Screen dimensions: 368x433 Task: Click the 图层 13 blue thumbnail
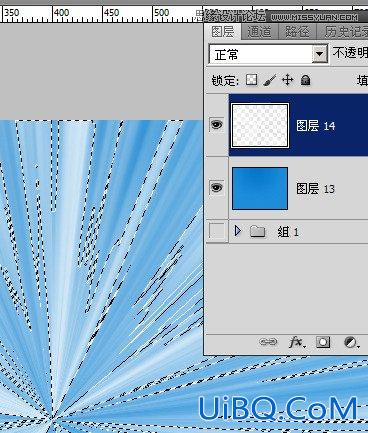[x=260, y=189]
